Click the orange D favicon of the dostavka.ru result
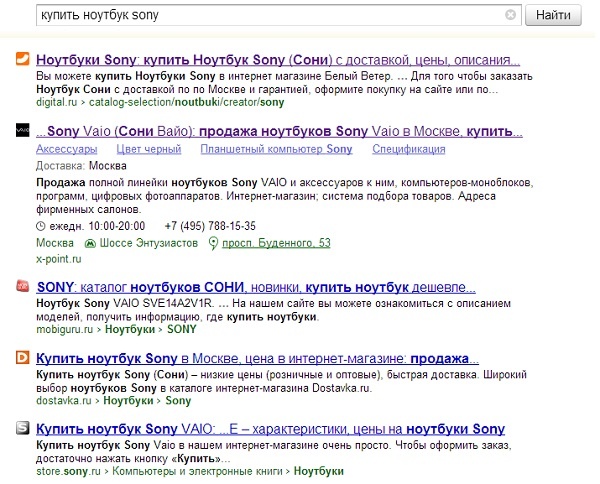Screen dimensions: 600x484 pyautogui.click(x=22, y=357)
